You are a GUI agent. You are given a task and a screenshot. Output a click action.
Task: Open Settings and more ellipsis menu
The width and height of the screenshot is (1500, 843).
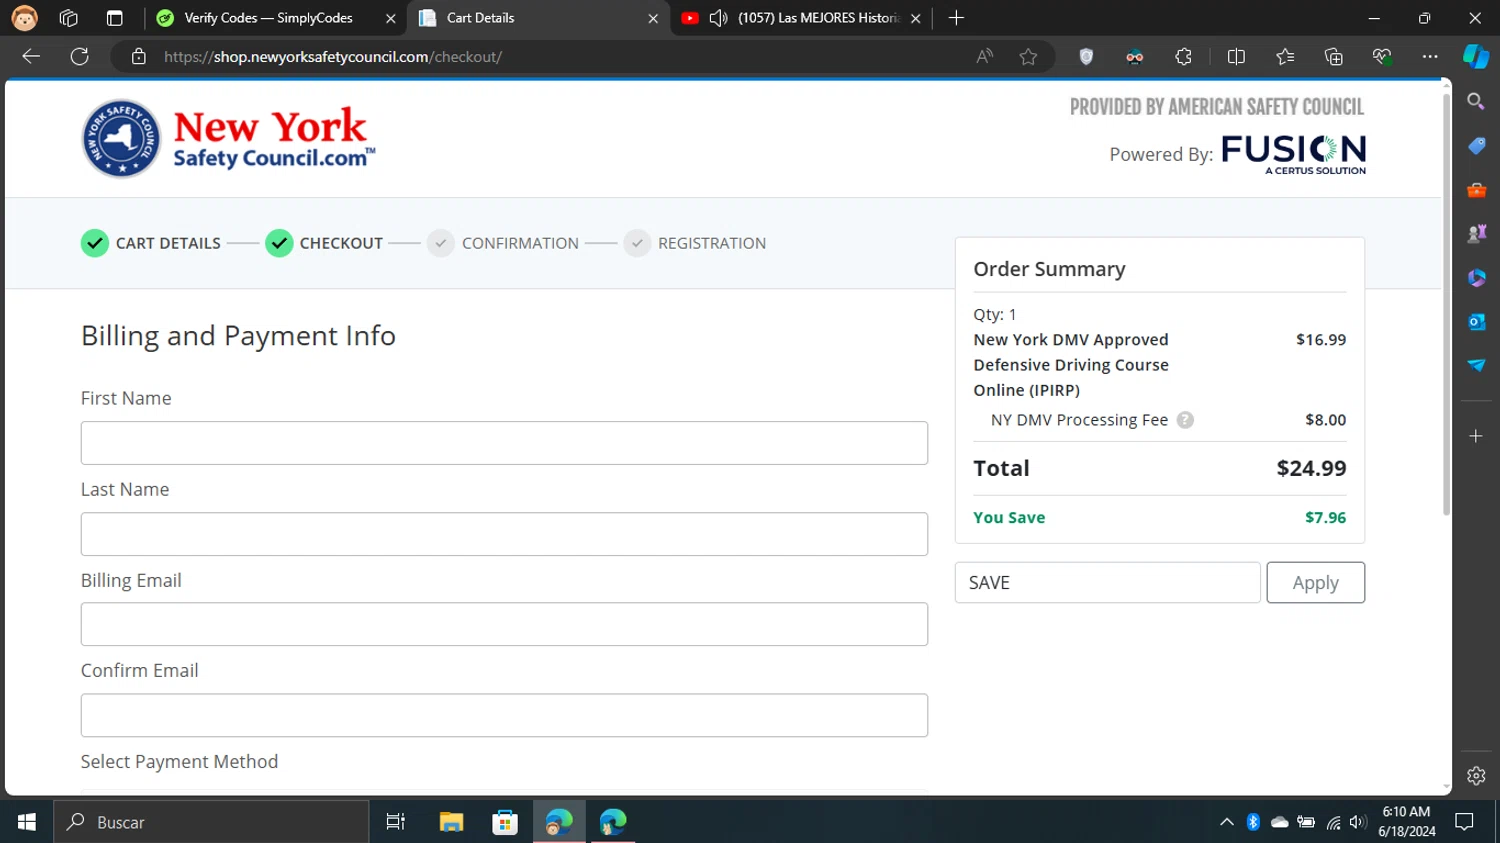[1430, 57]
